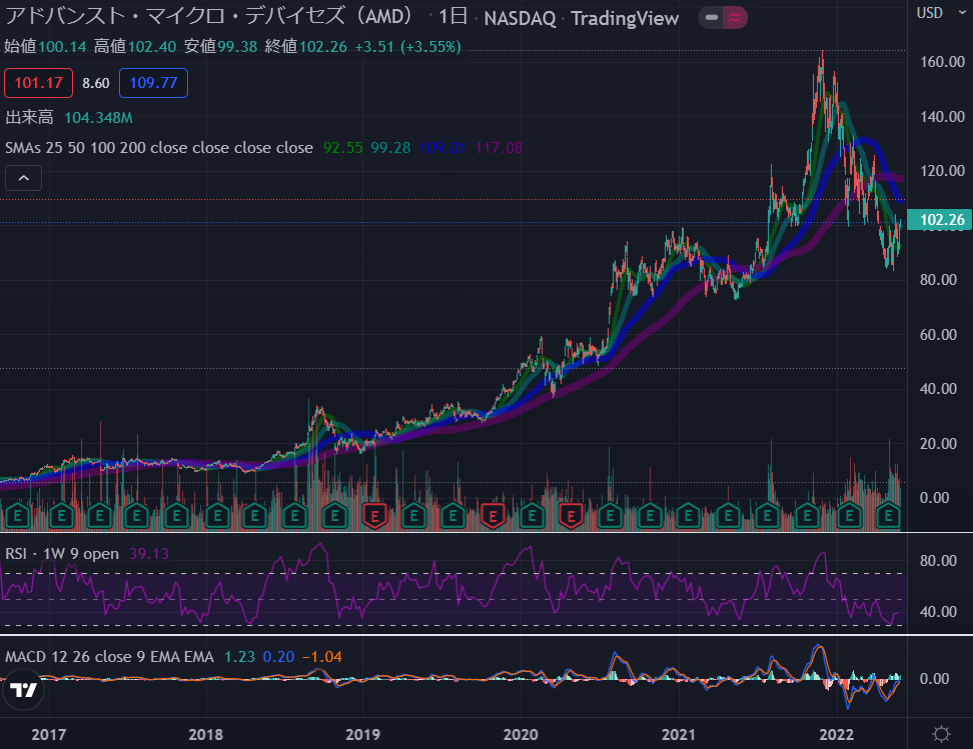Click the 始値 open value 100.14
973x749 pixels.
coord(62,47)
